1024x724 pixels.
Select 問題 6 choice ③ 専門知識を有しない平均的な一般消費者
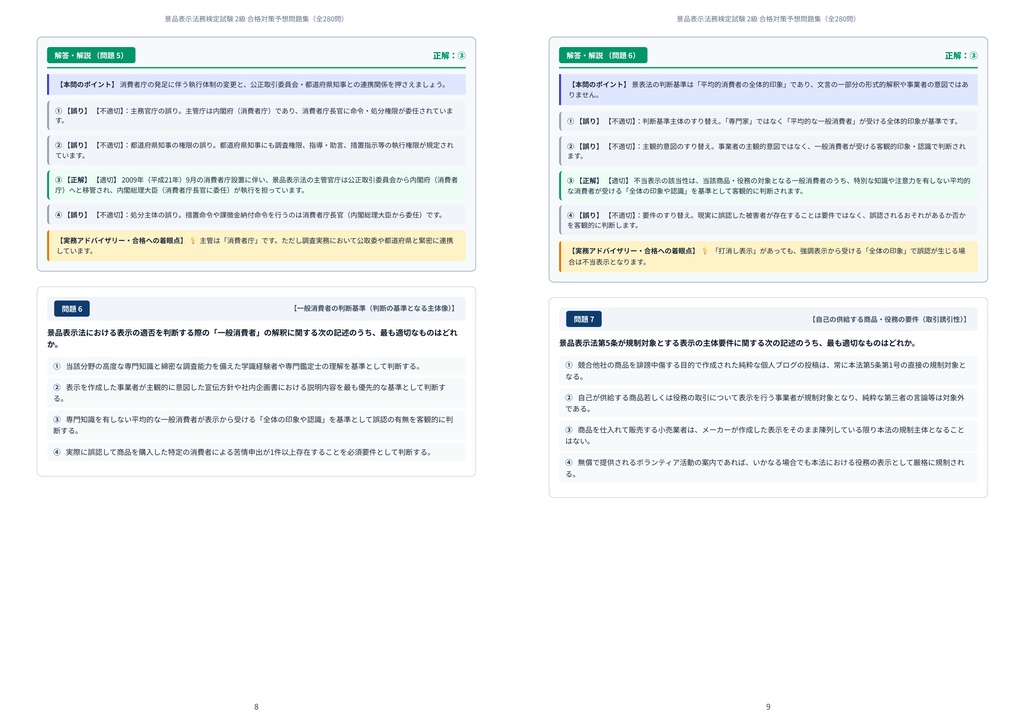(256, 425)
